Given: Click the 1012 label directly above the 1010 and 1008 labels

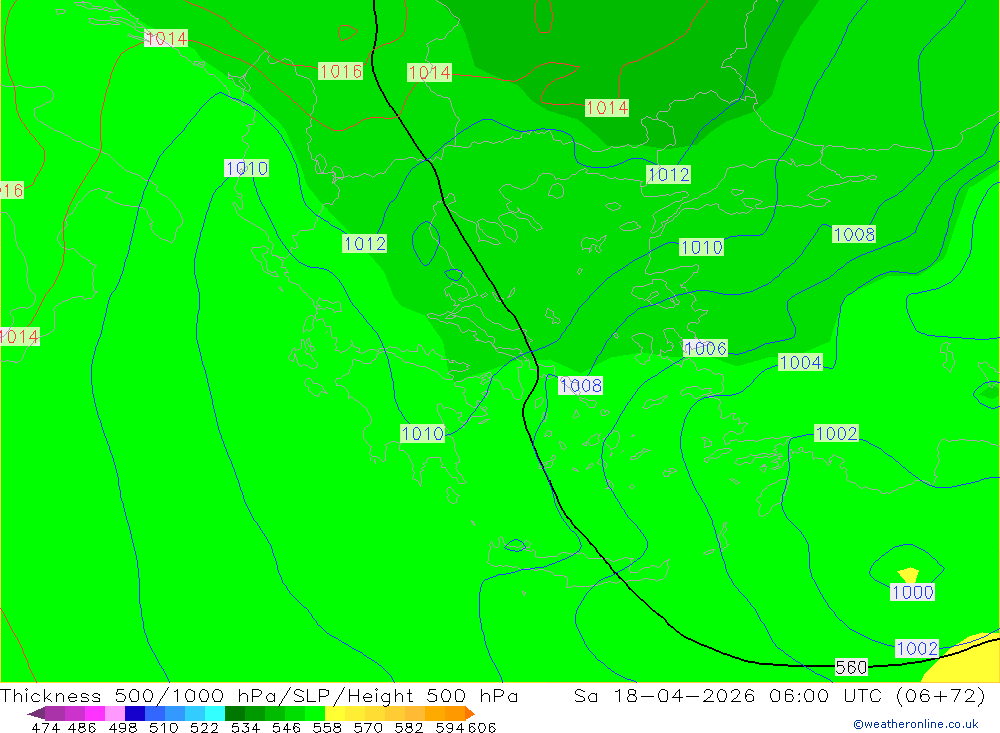Looking at the screenshot, I should point(668,175).
